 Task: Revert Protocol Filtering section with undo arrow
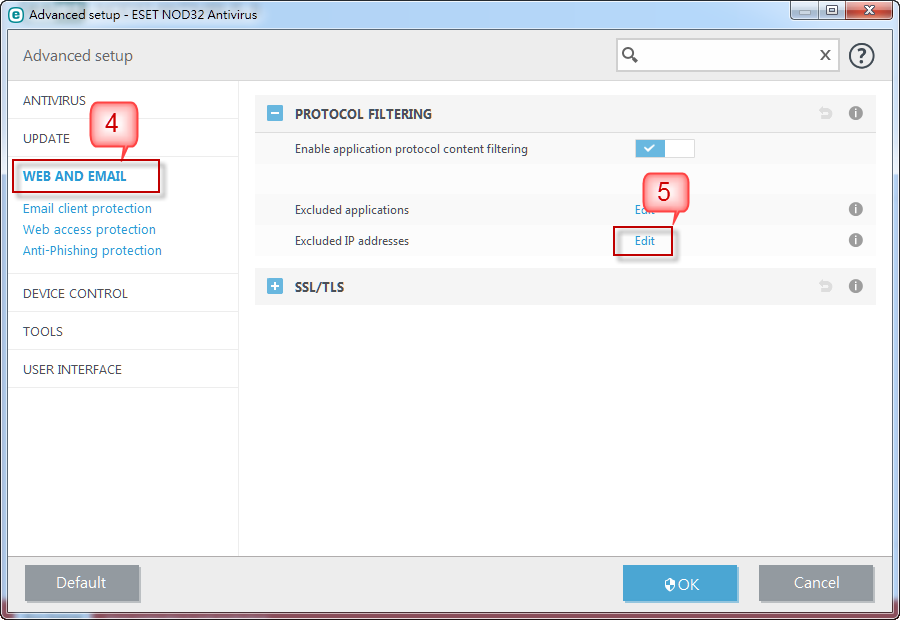(x=825, y=113)
